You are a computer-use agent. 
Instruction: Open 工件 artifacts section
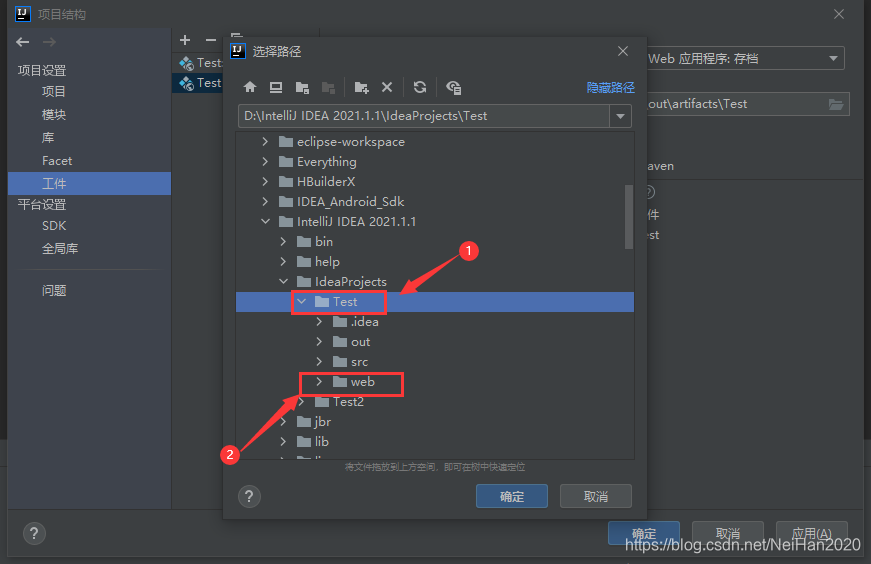(x=89, y=183)
